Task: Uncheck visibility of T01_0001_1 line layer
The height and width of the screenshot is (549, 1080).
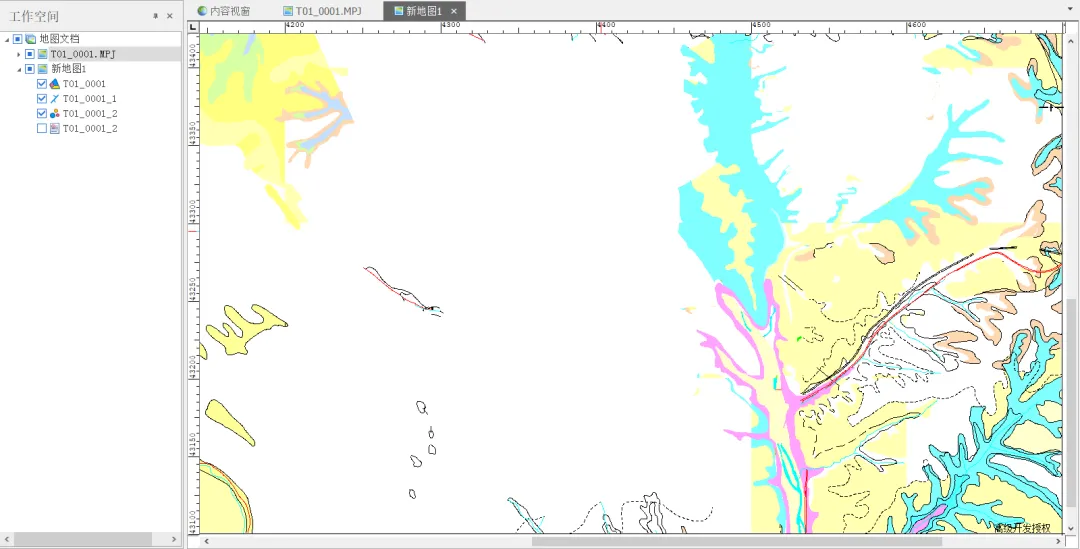Action: coord(42,99)
